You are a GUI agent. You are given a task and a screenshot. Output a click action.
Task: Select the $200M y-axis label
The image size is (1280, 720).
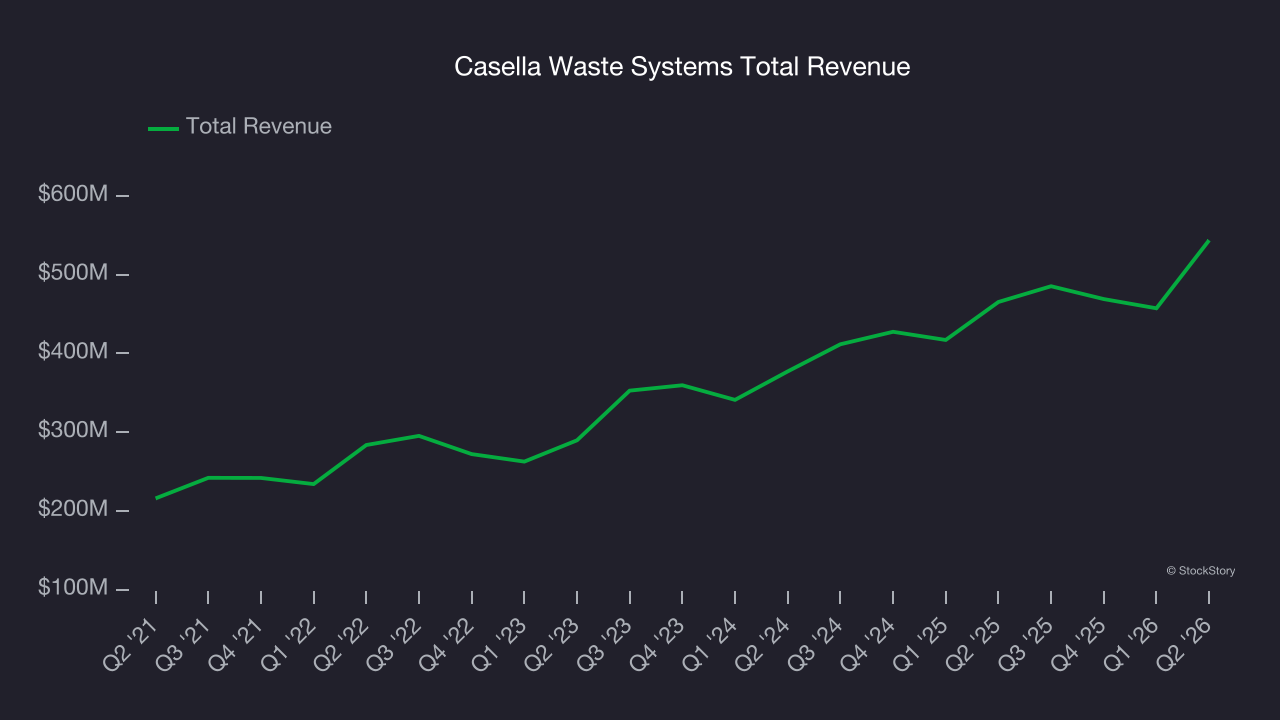73,510
